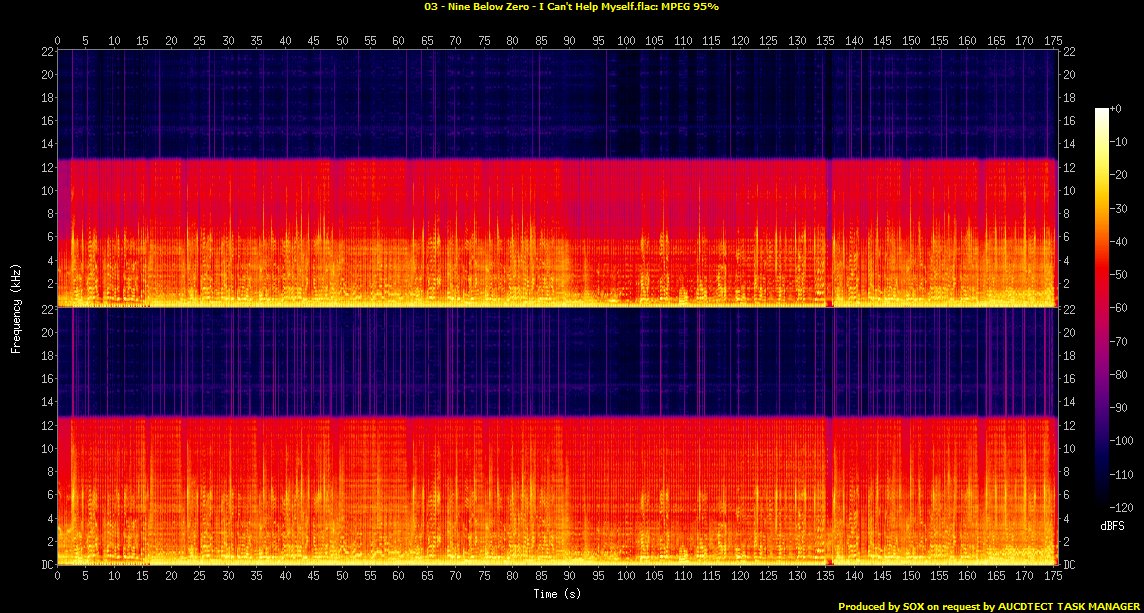Screen dimensions: 1144x613
Task: Click the 90 second tick on the top time axis
Action: coord(569,40)
